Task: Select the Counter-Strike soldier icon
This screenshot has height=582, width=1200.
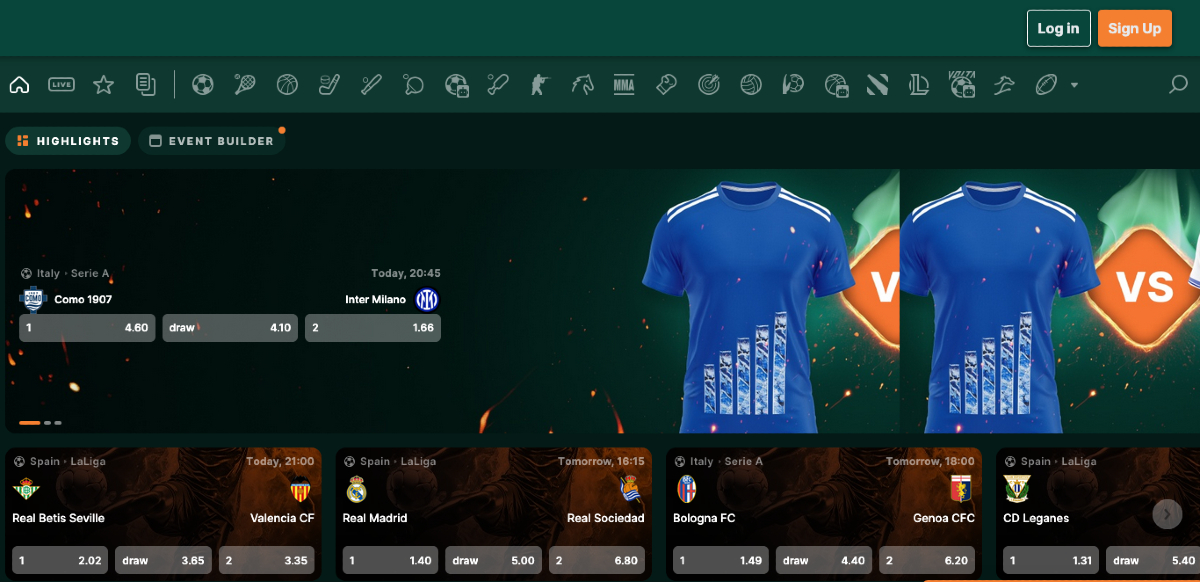Action: pos(540,85)
